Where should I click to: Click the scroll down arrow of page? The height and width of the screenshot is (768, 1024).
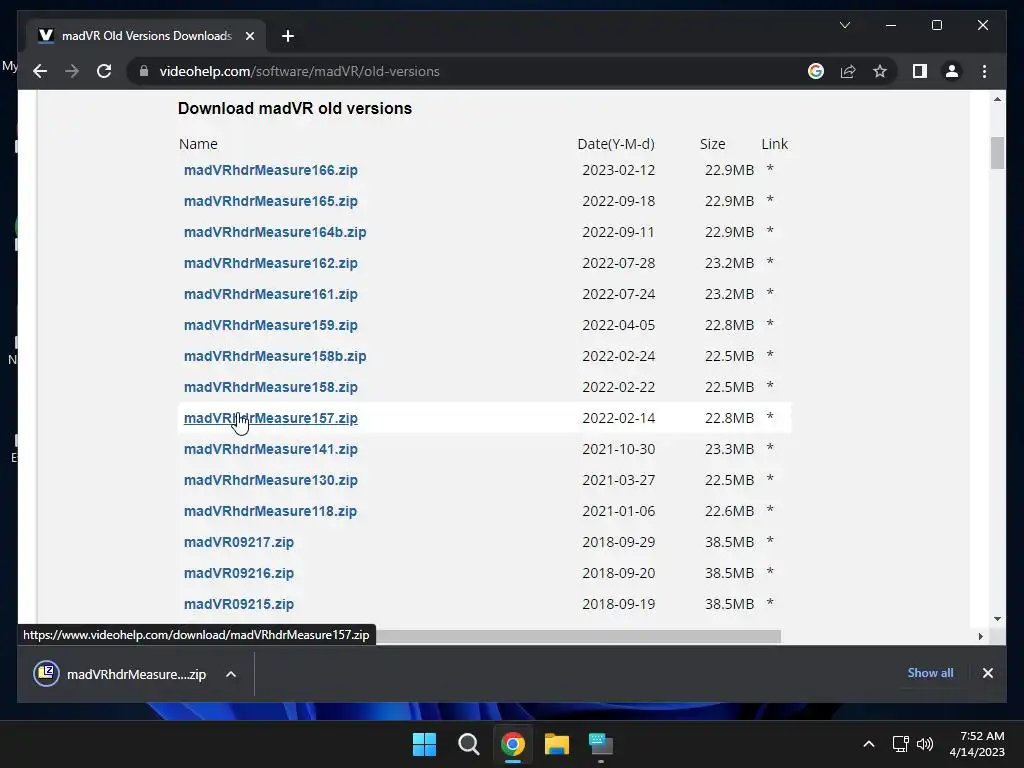[997, 619]
